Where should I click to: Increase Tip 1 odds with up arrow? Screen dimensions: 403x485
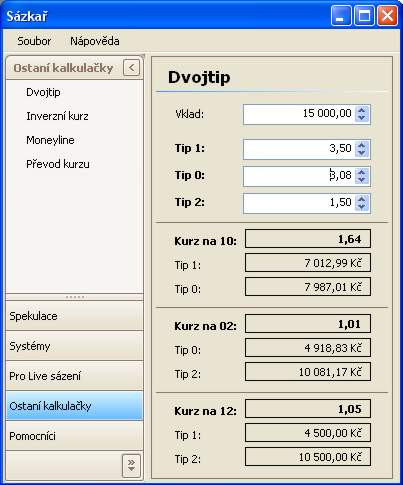click(x=362, y=145)
